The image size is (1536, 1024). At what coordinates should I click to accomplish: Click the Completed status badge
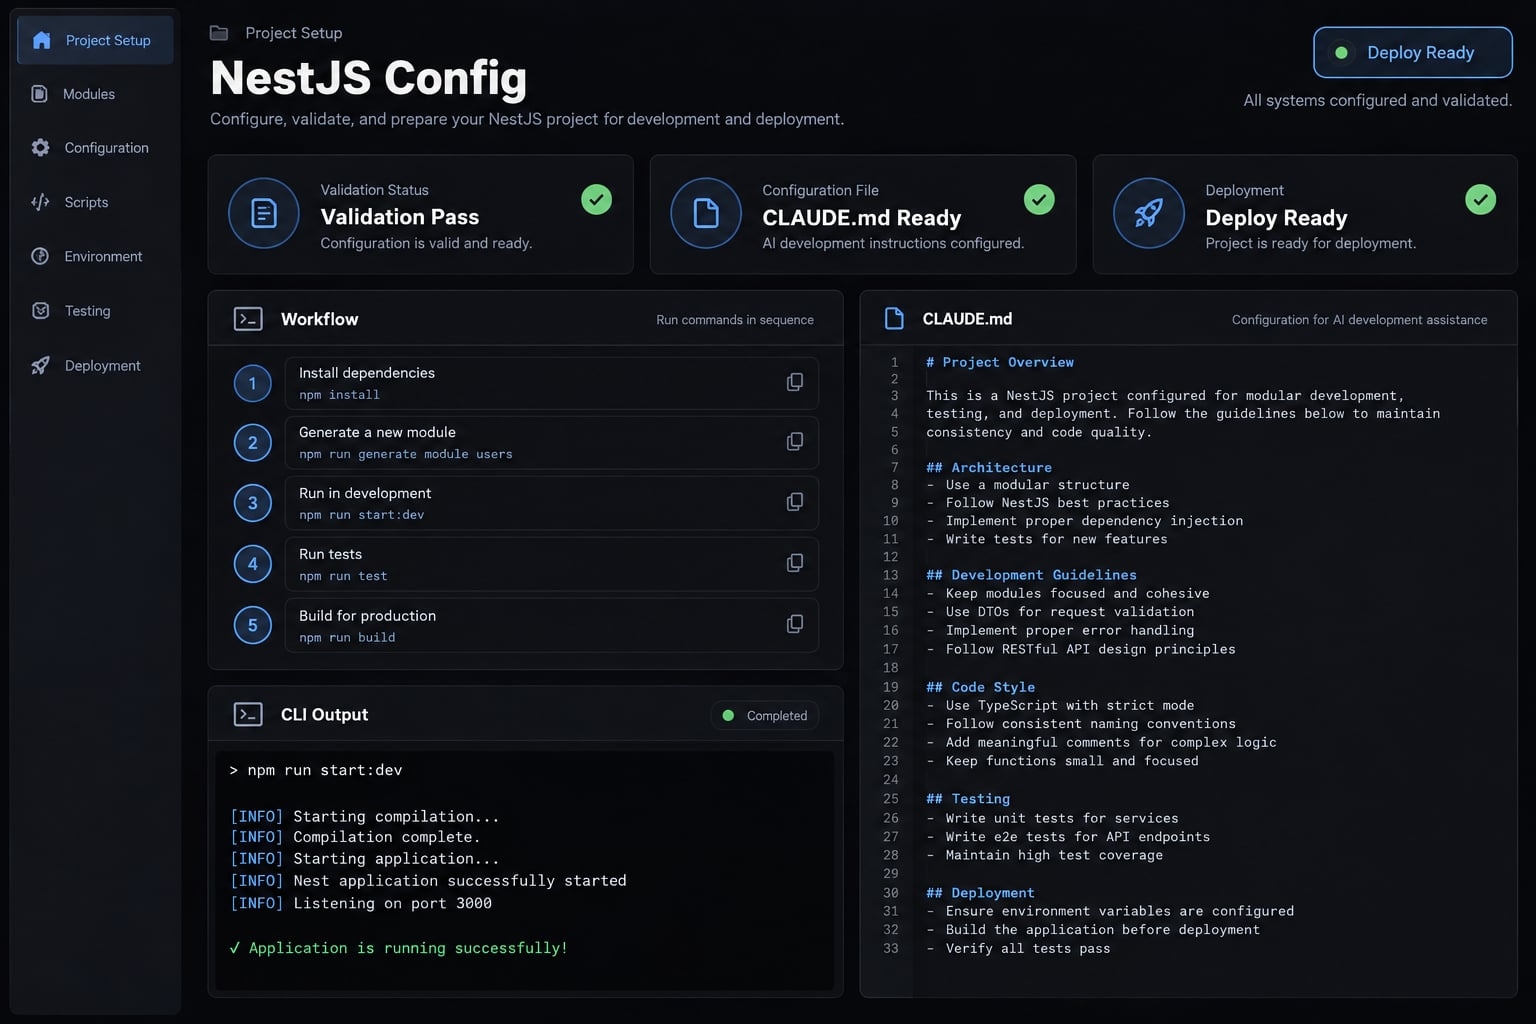765,715
